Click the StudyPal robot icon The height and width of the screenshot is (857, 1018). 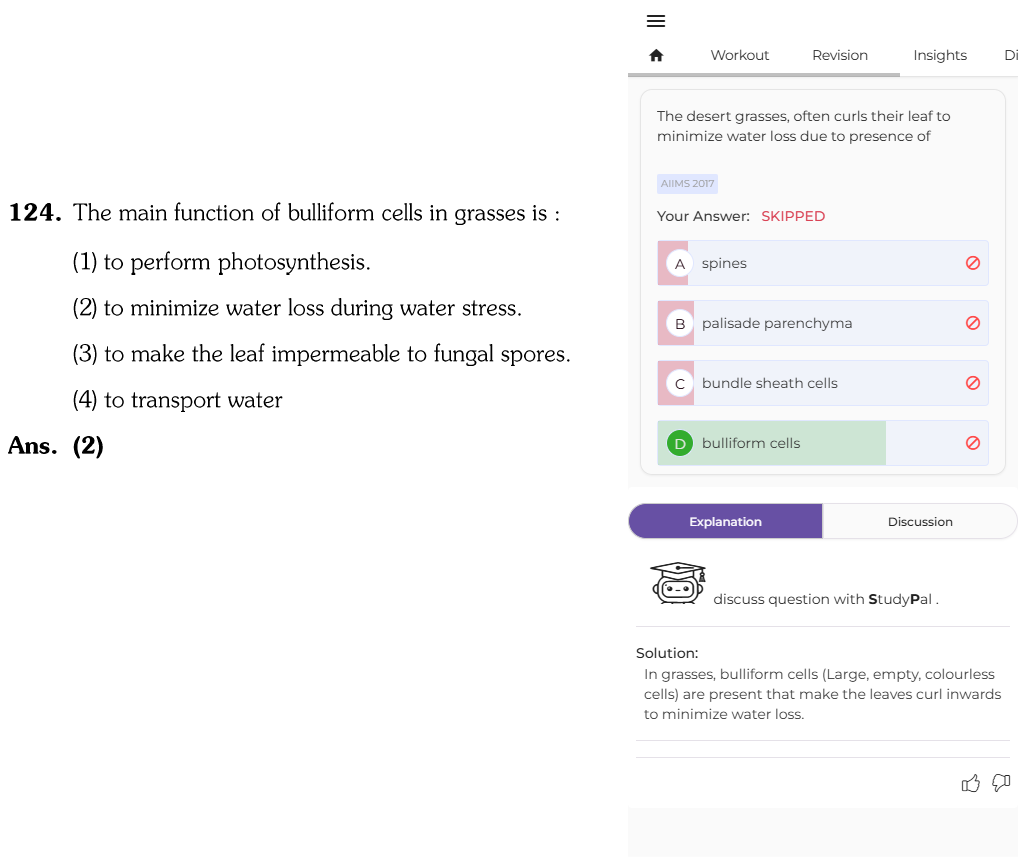[678, 583]
